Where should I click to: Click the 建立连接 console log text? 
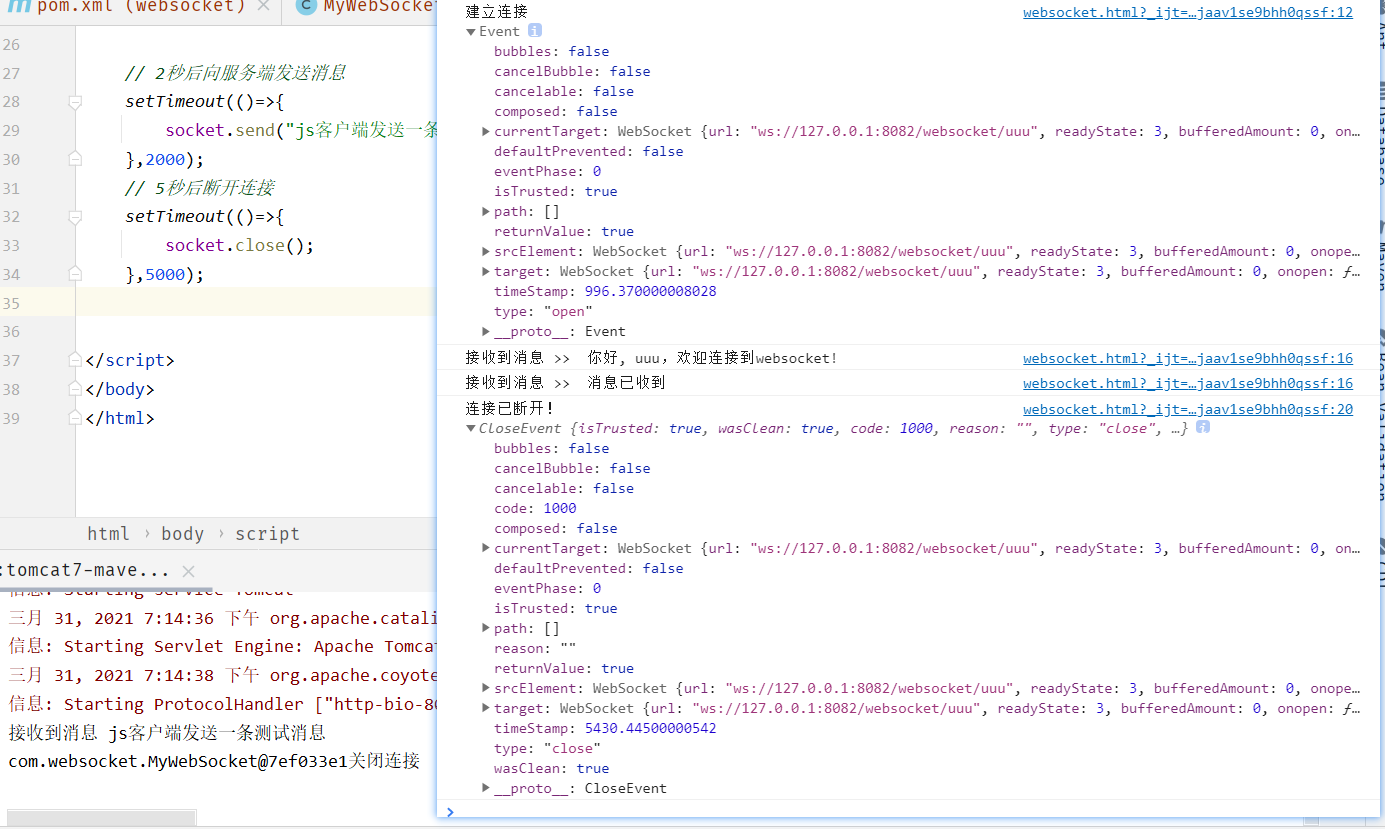click(x=497, y=12)
